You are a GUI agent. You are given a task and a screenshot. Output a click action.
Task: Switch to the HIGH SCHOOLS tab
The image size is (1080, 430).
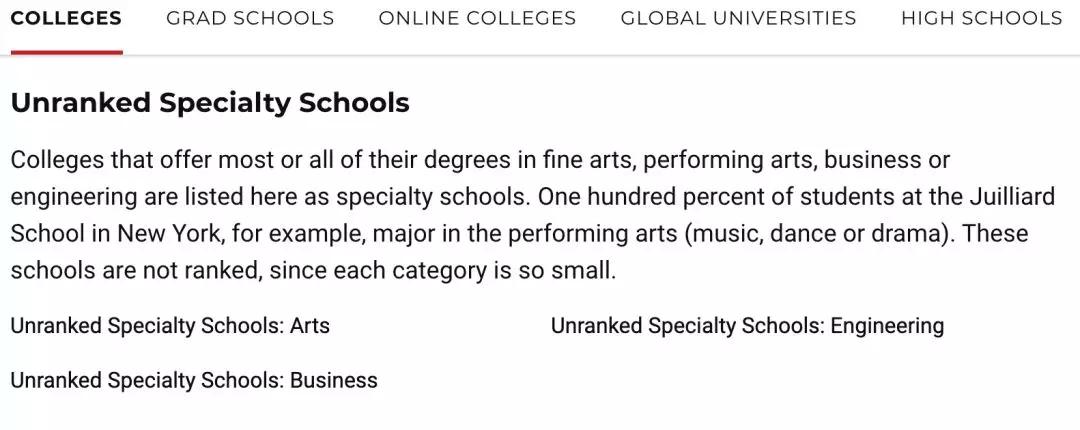pos(982,18)
